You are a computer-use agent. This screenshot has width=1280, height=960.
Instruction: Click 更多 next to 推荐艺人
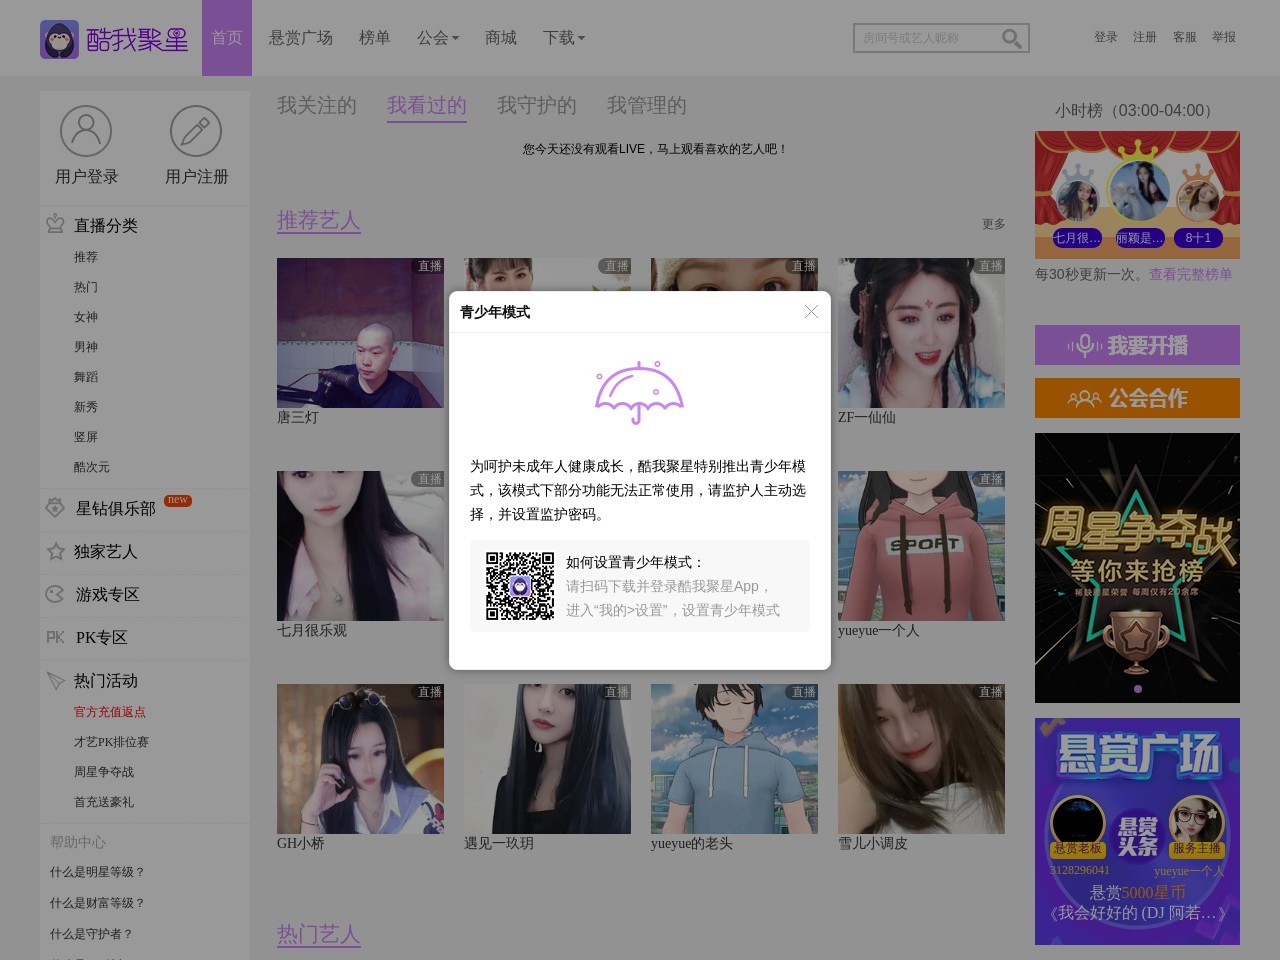click(x=994, y=224)
